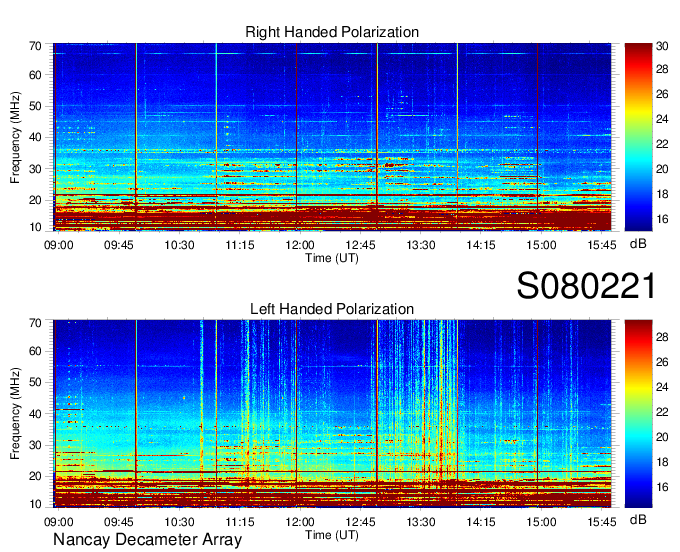Click the bottom plot's Time (UT) axis label
Screen dimensions: 680x552
pos(332,535)
